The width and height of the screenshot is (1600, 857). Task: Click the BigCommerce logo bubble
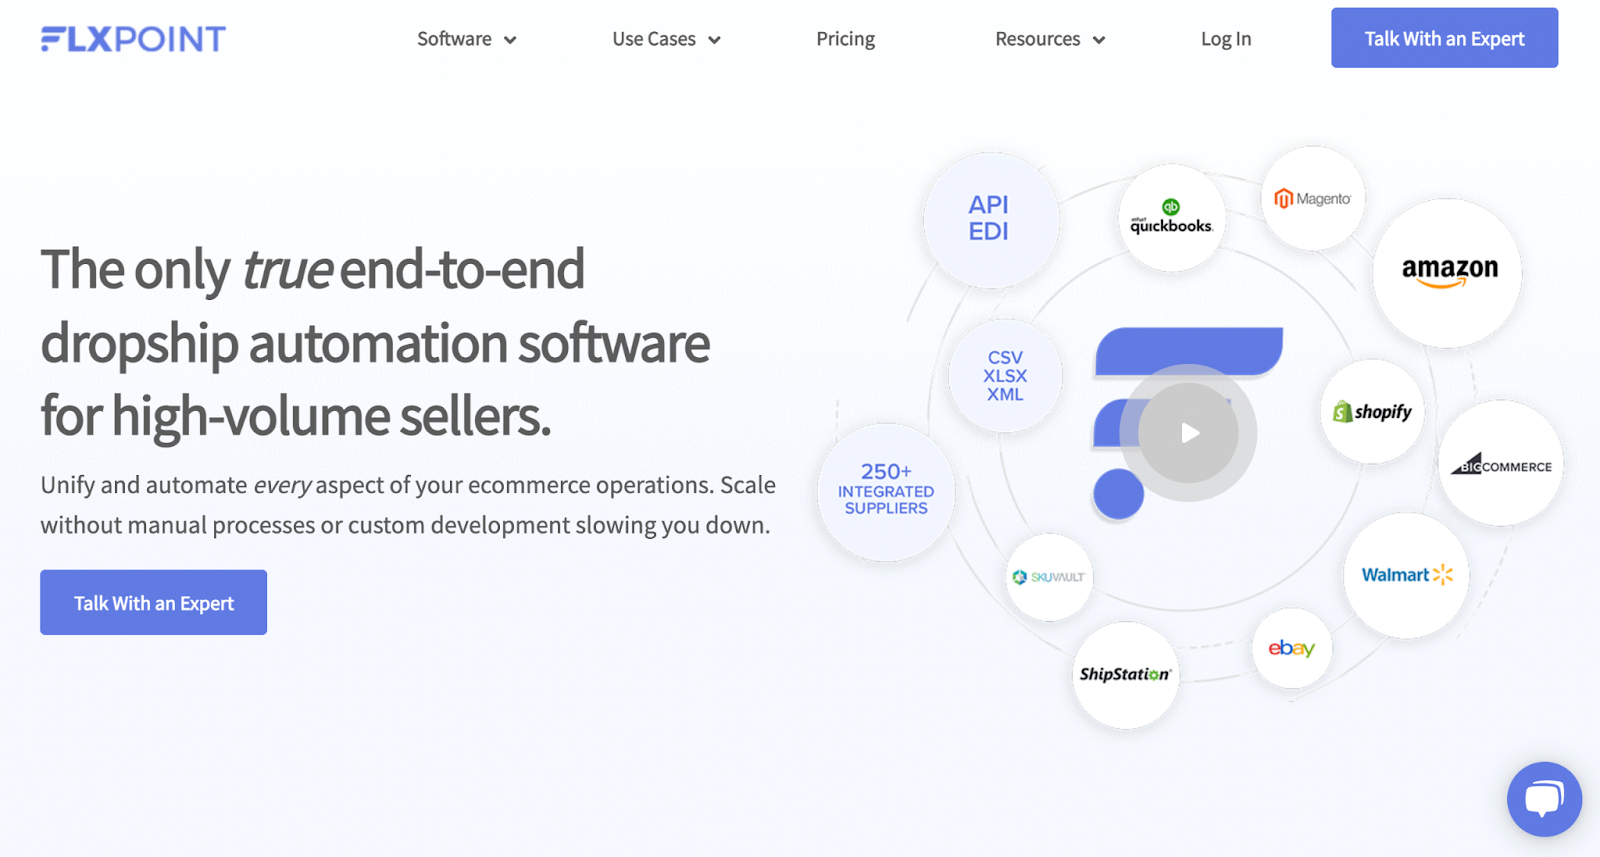point(1500,464)
